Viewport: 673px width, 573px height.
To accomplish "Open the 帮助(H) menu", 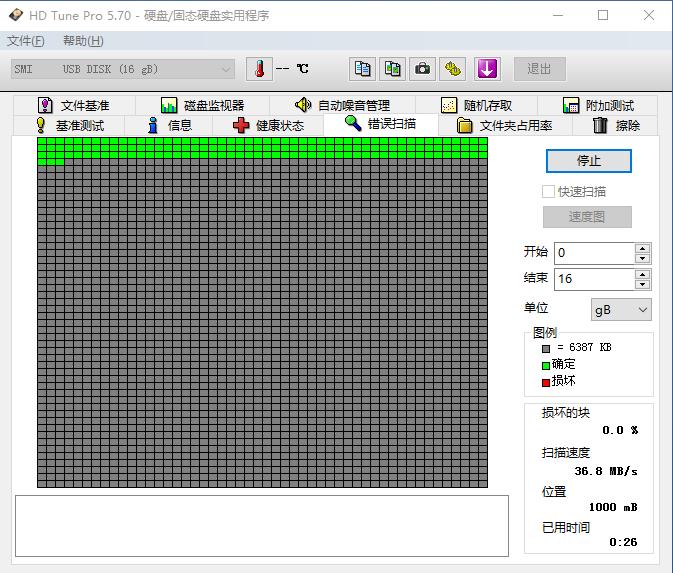I will click(x=83, y=41).
